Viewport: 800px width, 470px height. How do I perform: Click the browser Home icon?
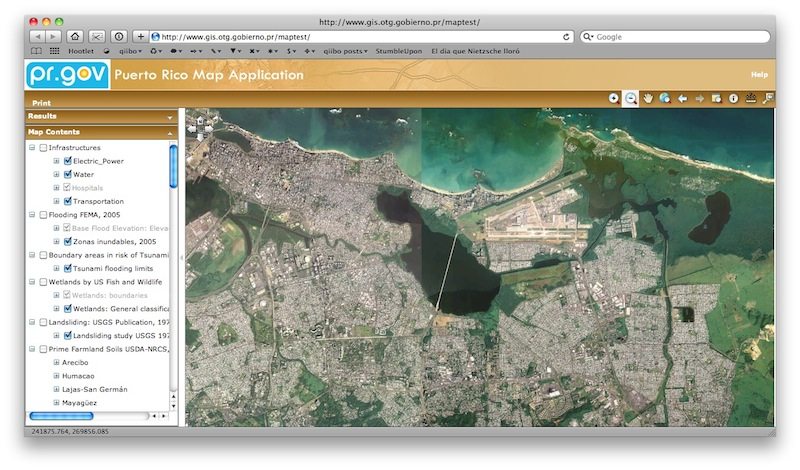tap(75, 36)
